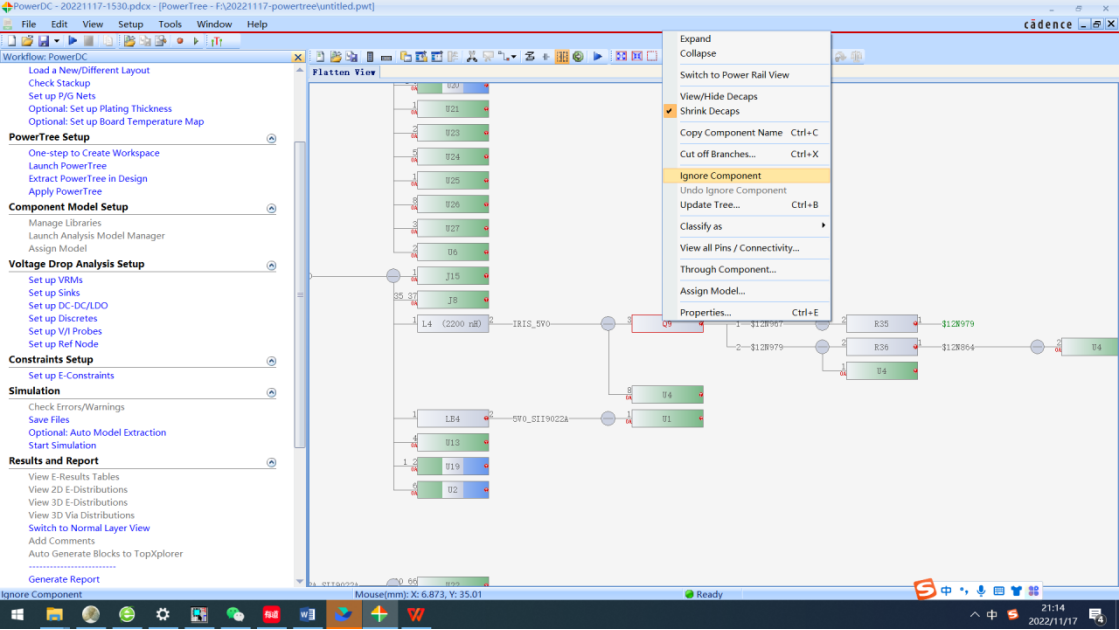Open the Classify as submenu
Image resolution: width=1119 pixels, height=630 pixels.
coord(746,226)
